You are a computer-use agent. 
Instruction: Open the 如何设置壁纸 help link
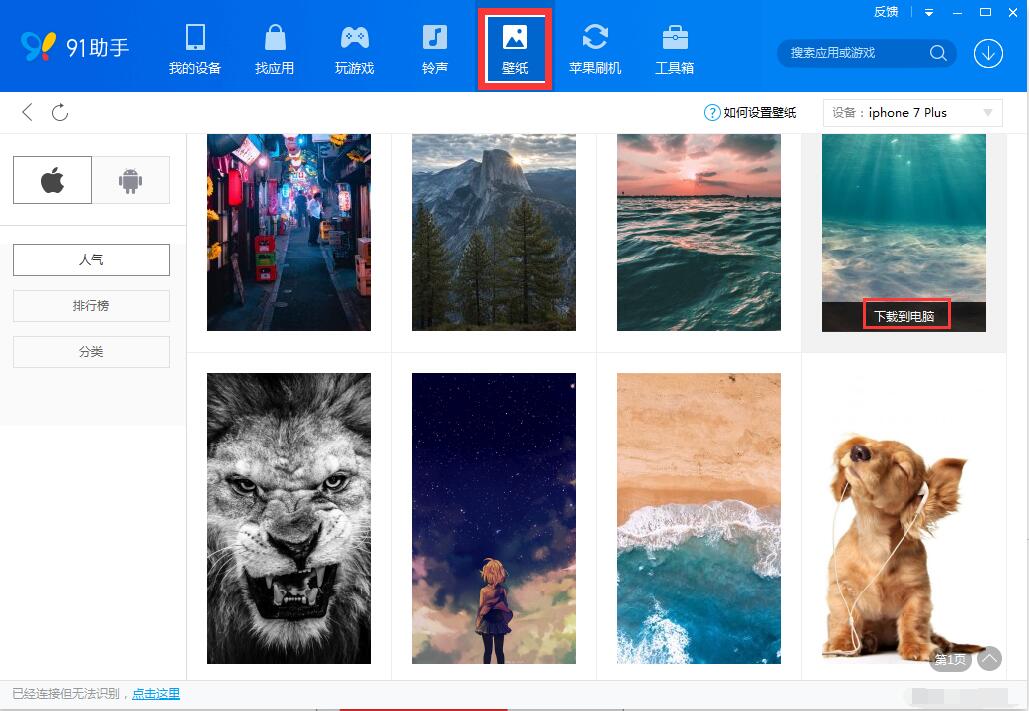point(751,113)
